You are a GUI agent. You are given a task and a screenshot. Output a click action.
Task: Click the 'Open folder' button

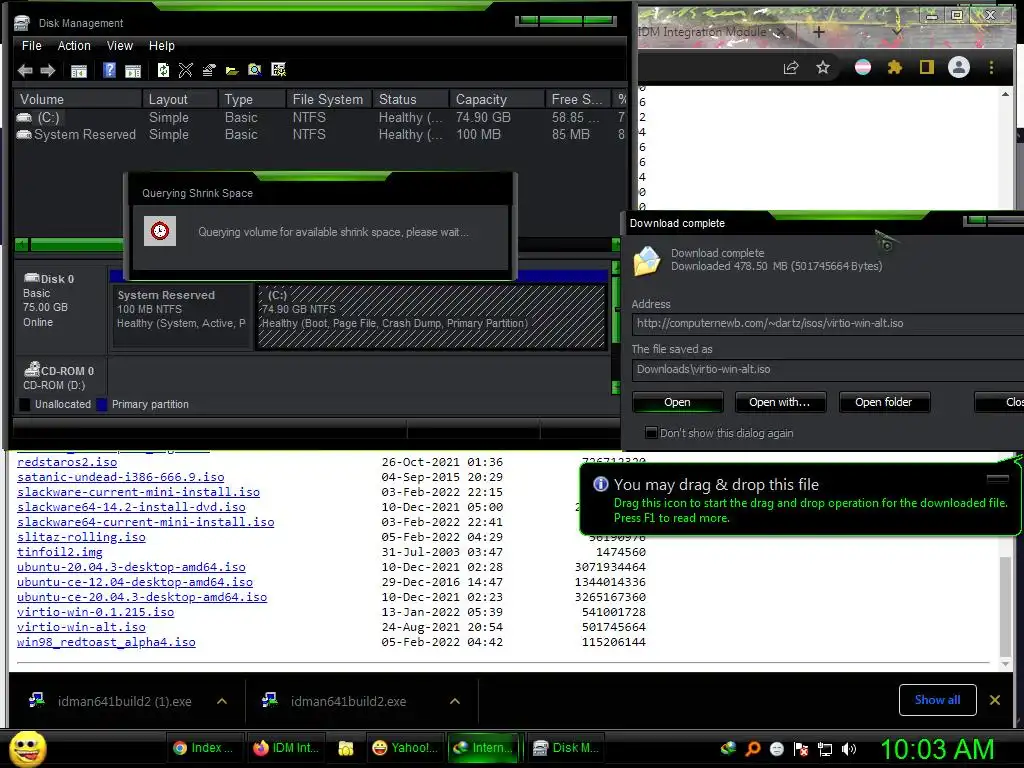coord(884,402)
